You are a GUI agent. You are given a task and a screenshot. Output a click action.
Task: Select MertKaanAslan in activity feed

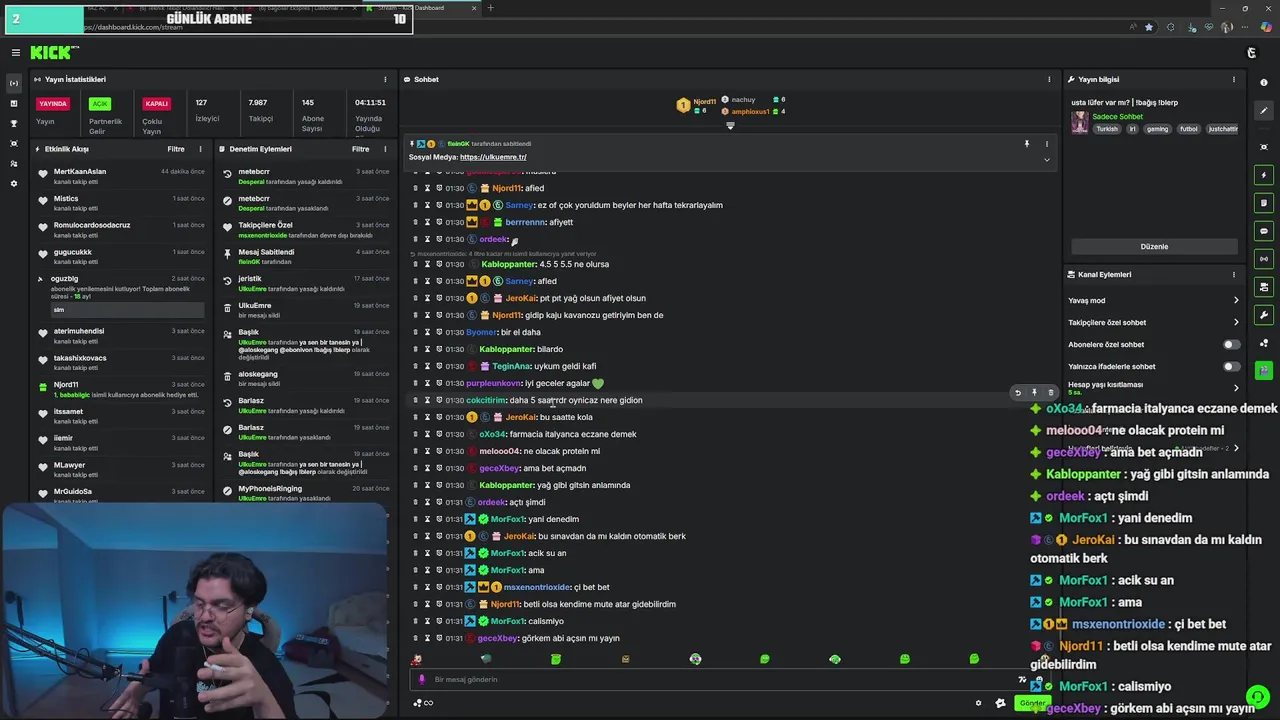80,172
